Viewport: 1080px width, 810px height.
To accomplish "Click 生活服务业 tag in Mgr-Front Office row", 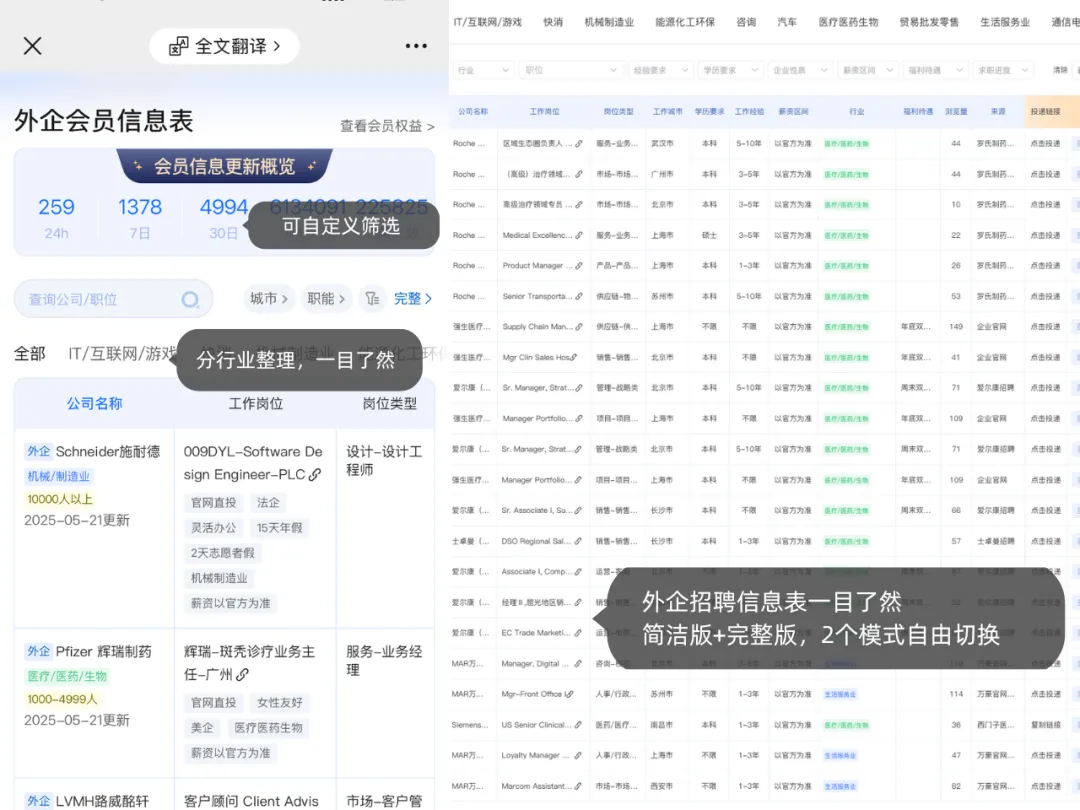I will pos(840,695).
